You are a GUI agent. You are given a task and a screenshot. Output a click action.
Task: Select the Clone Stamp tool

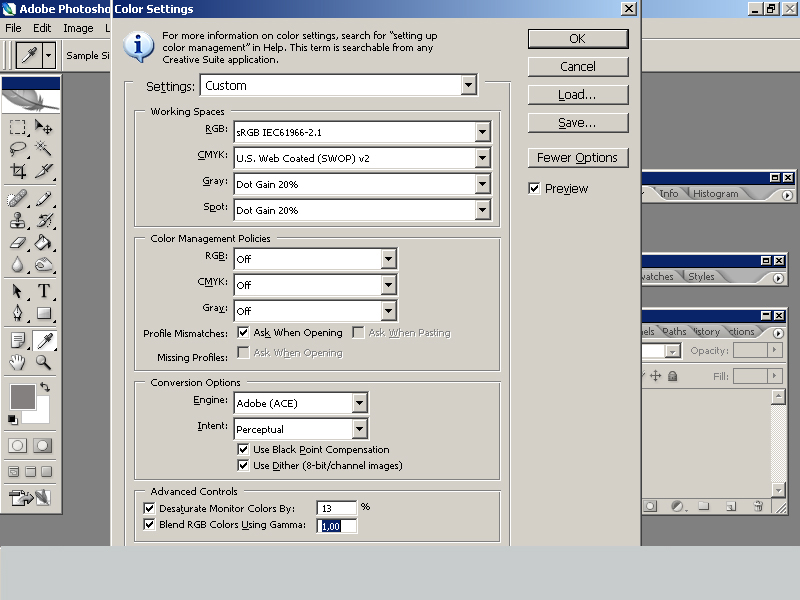(x=17, y=220)
